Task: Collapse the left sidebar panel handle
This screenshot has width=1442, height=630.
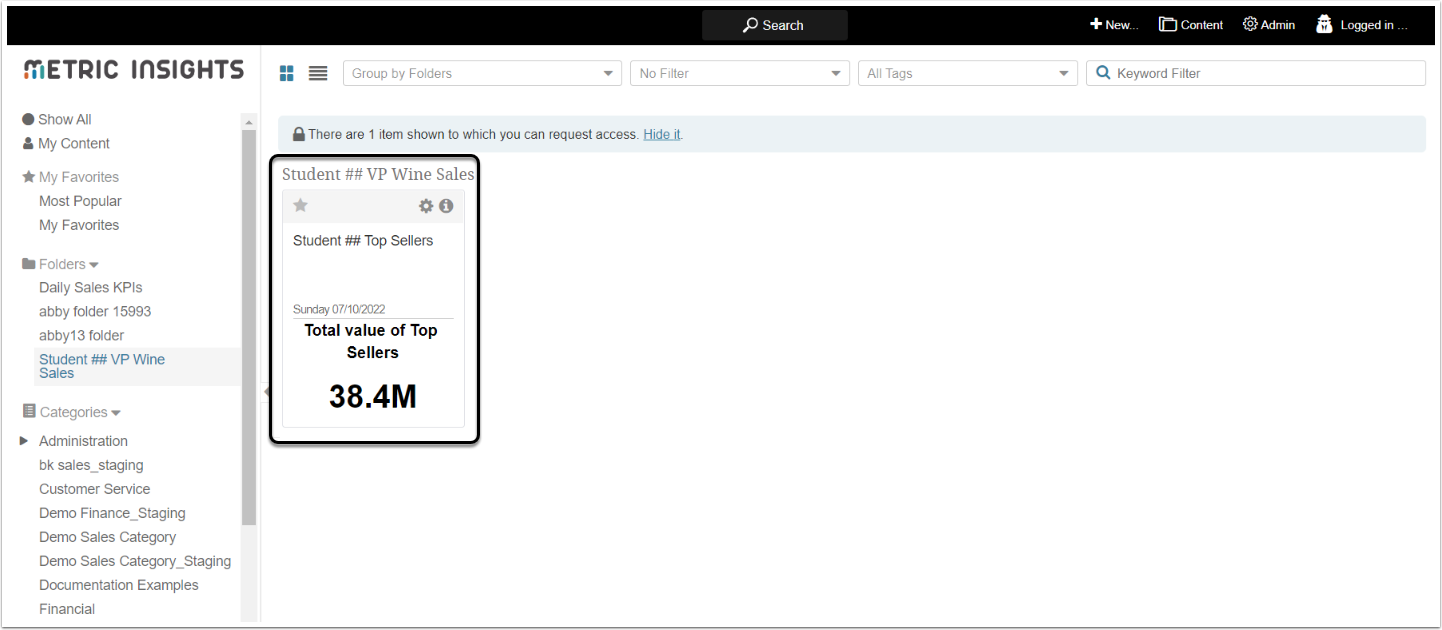Action: tap(266, 391)
